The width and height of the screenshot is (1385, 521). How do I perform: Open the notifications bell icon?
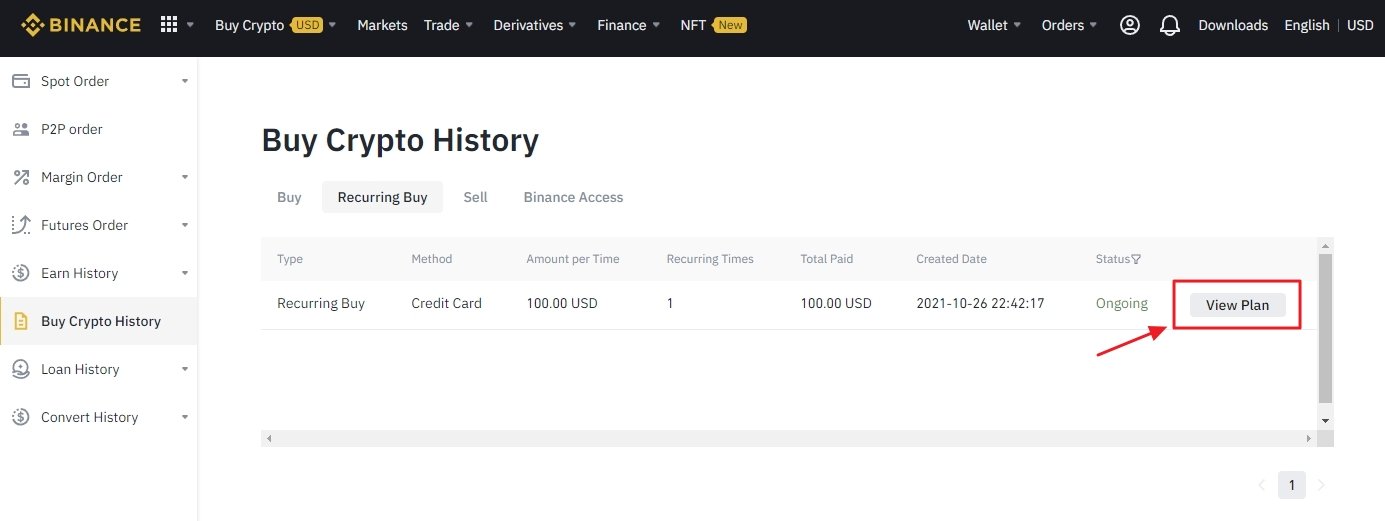[x=1169, y=25]
